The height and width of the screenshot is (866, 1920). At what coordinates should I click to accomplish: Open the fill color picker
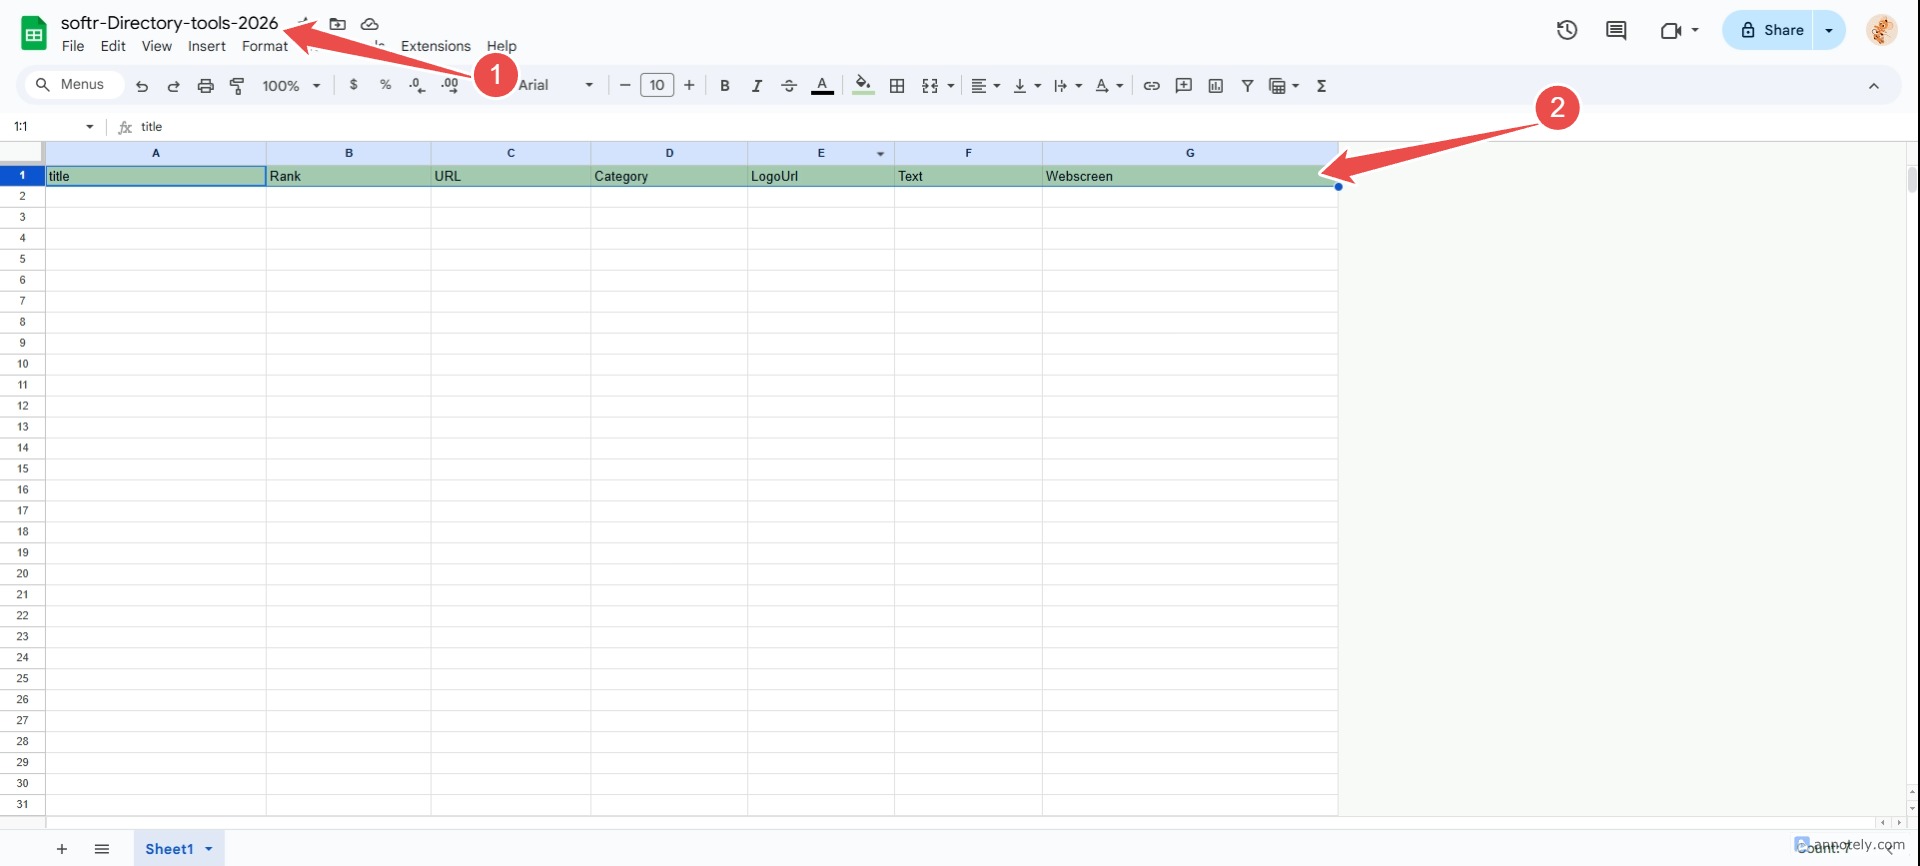(863, 86)
